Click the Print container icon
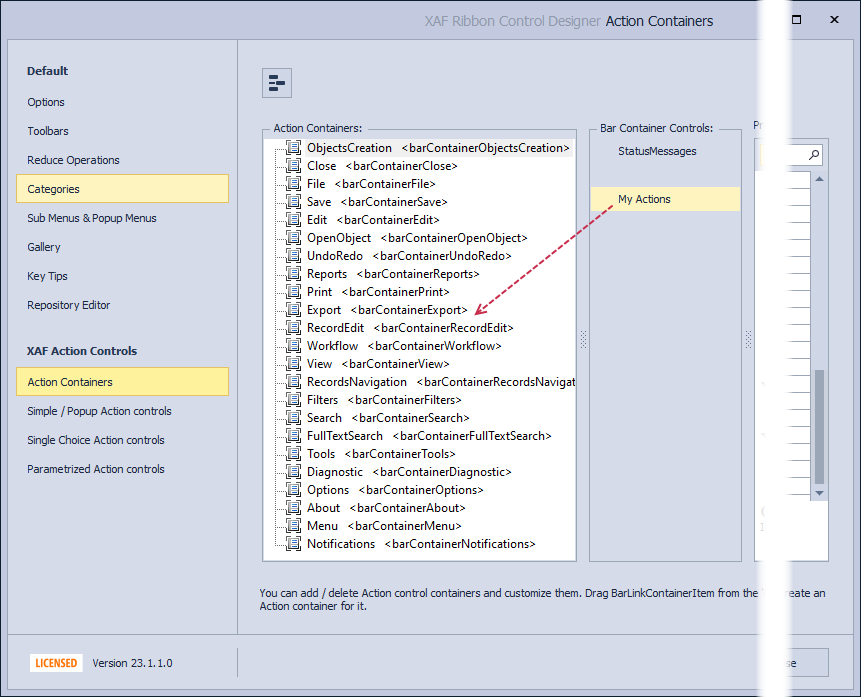This screenshot has width=861, height=697. click(294, 292)
